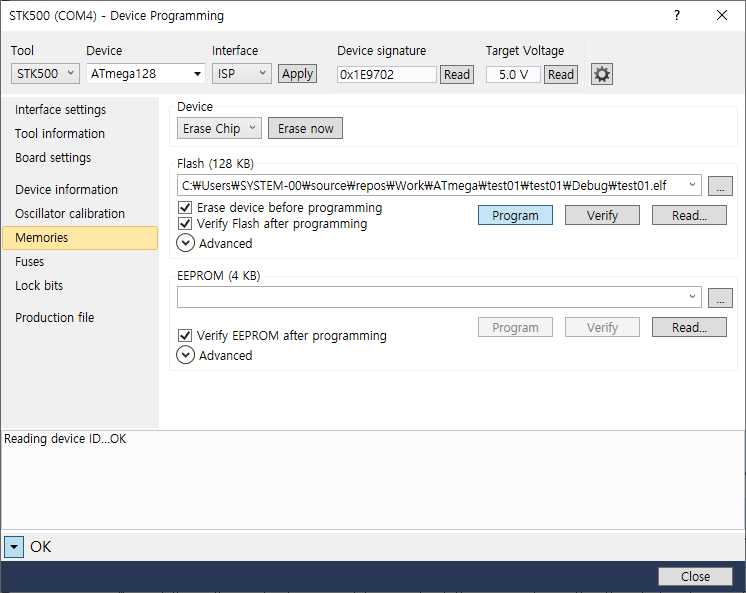The image size is (746, 593).
Task: Open the Device dropdown showing ATmega128
Action: (146, 74)
